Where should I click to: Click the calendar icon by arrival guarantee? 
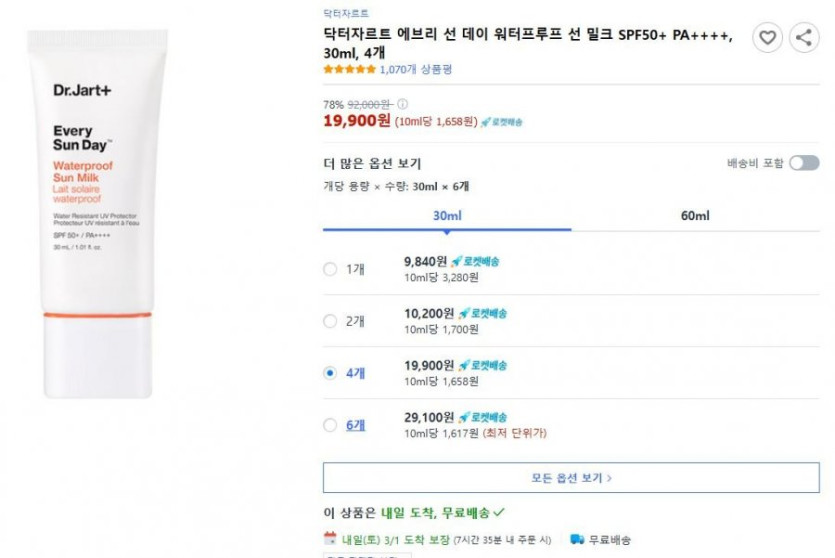click(331, 539)
